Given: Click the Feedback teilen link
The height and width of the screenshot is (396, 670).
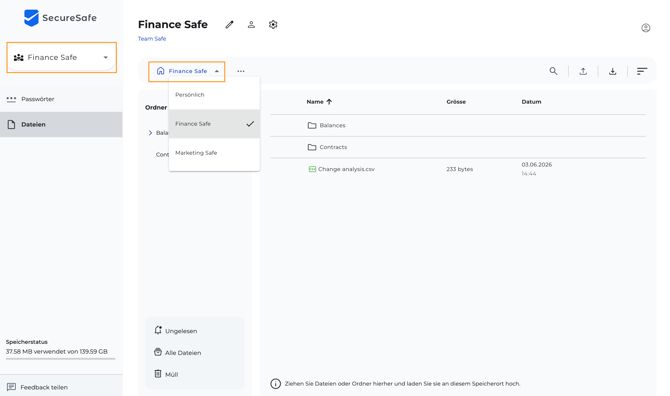Looking at the screenshot, I should click(x=44, y=387).
